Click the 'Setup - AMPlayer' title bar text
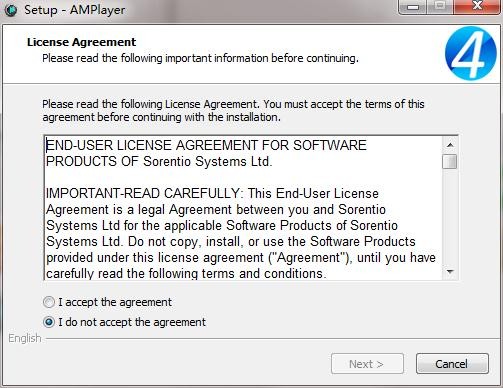 tap(75, 10)
